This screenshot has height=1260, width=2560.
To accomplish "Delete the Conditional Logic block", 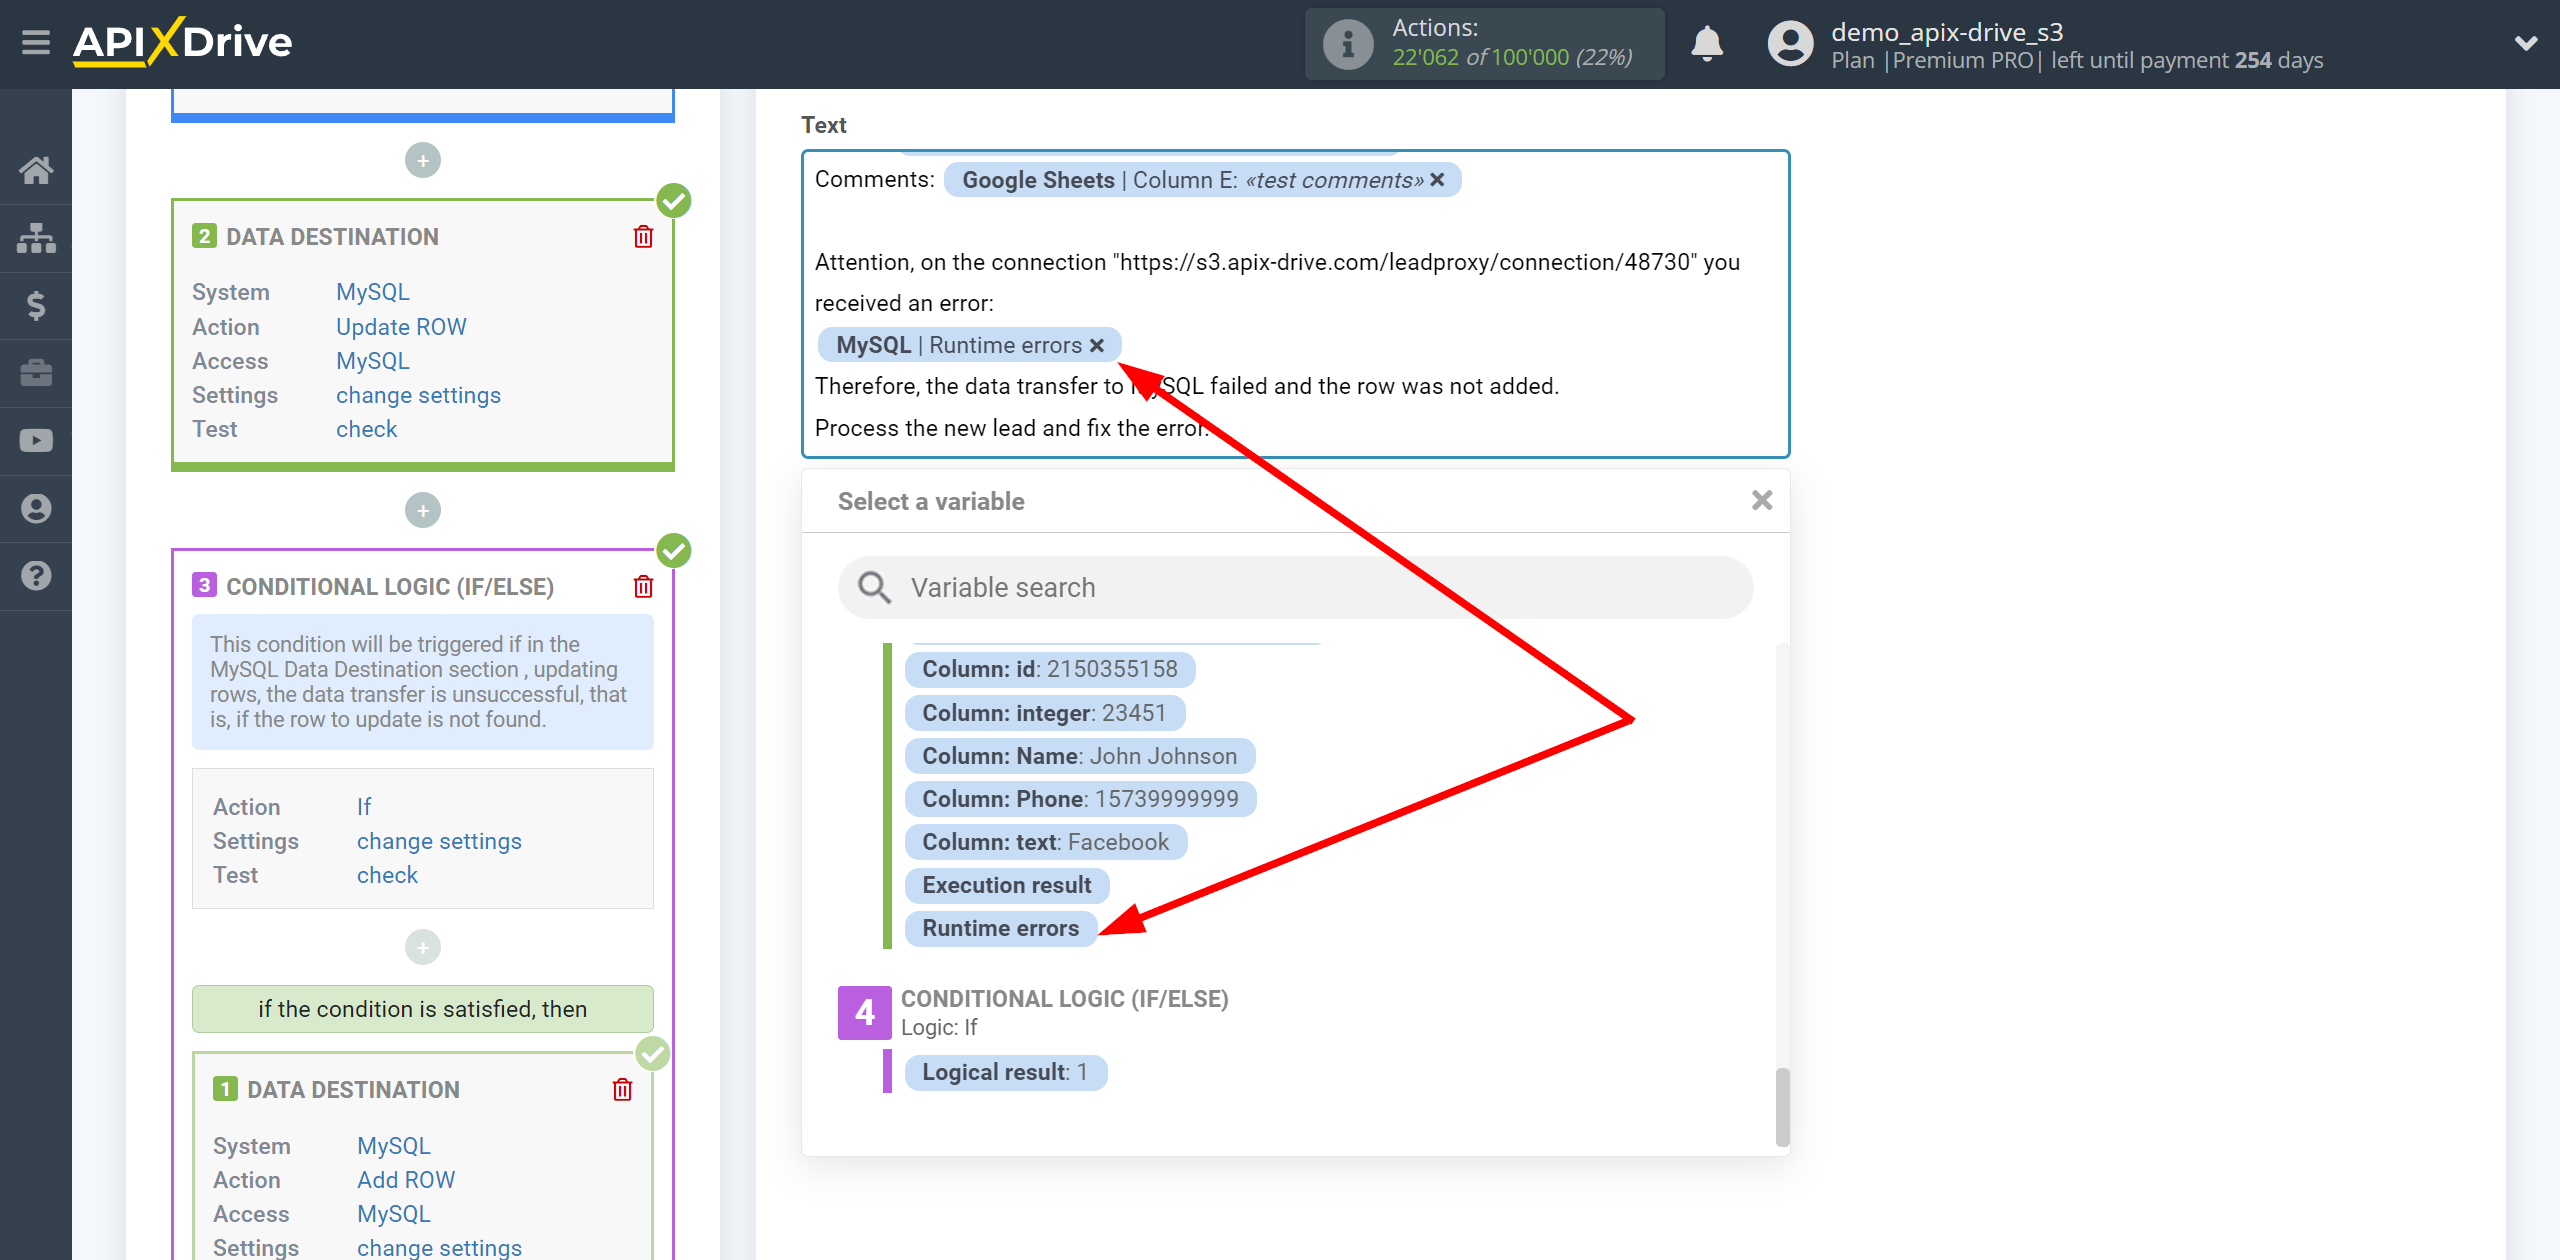I will pyautogui.click(x=643, y=587).
